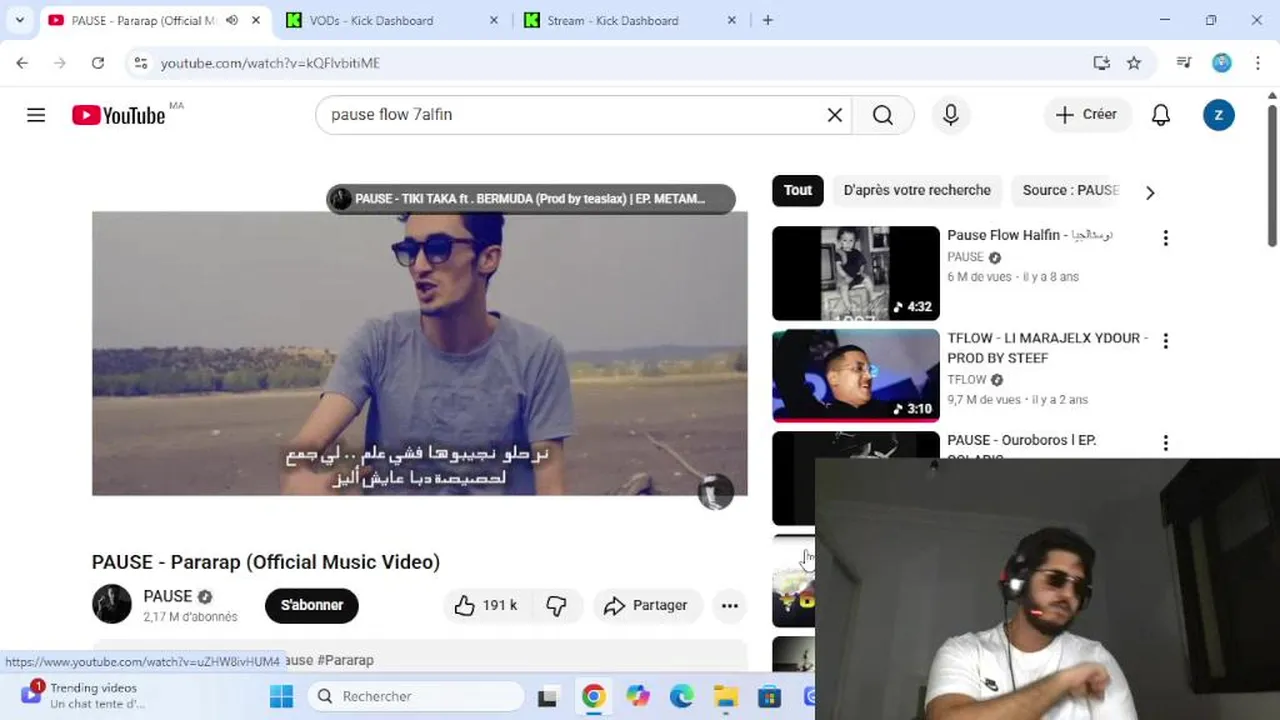Mute tab audio on PAUSE Pararap tab
The image size is (1280, 720).
[232, 20]
